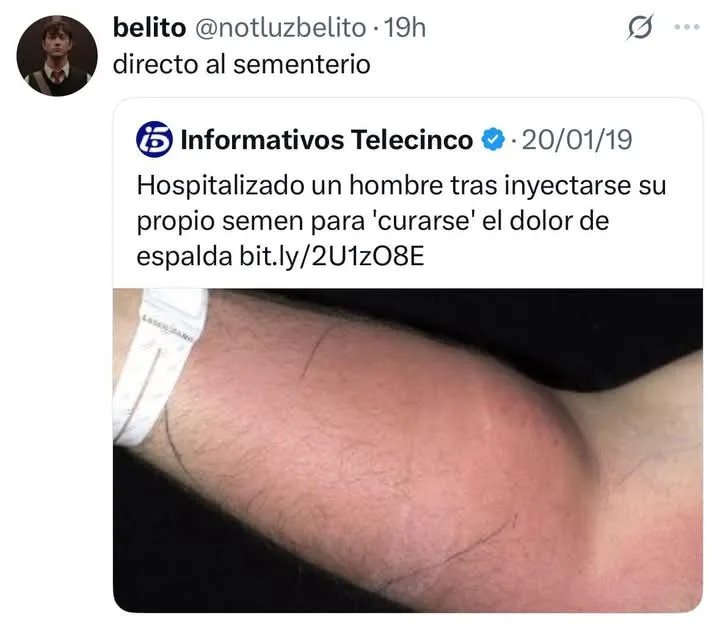
Task: Open the bit.ly/2U1zO8E link
Action: point(332,257)
